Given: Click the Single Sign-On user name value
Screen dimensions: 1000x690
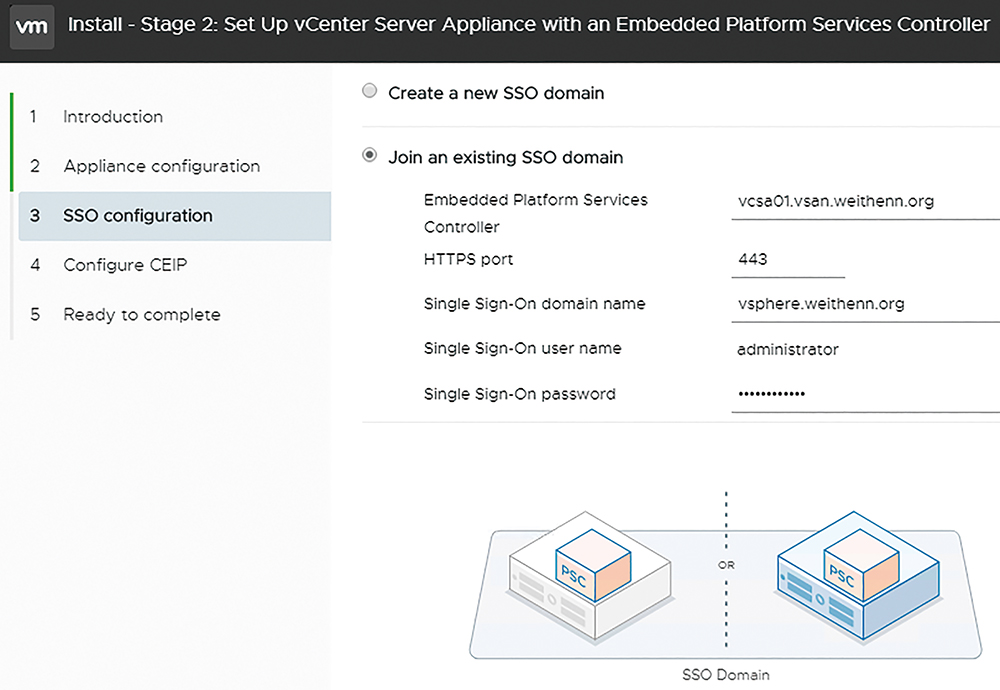Looking at the screenshot, I should pyautogui.click(x=788, y=349).
